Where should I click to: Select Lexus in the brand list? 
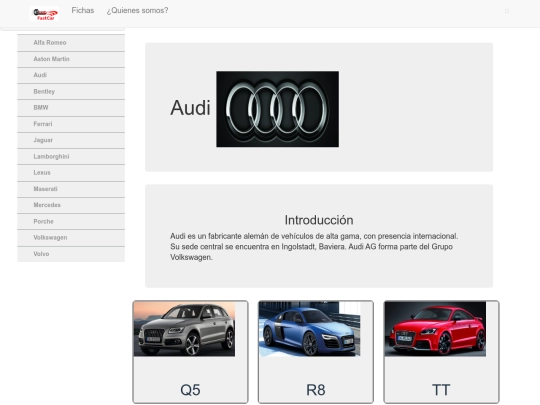(71, 173)
